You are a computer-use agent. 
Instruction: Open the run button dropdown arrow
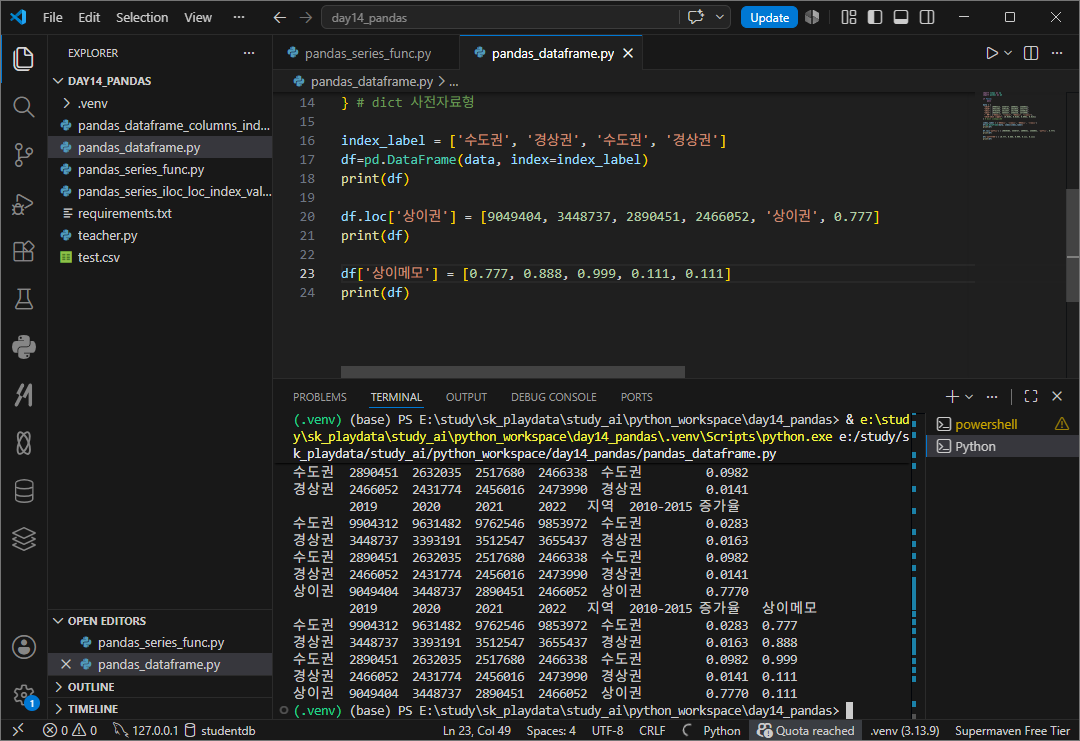tap(1008, 53)
